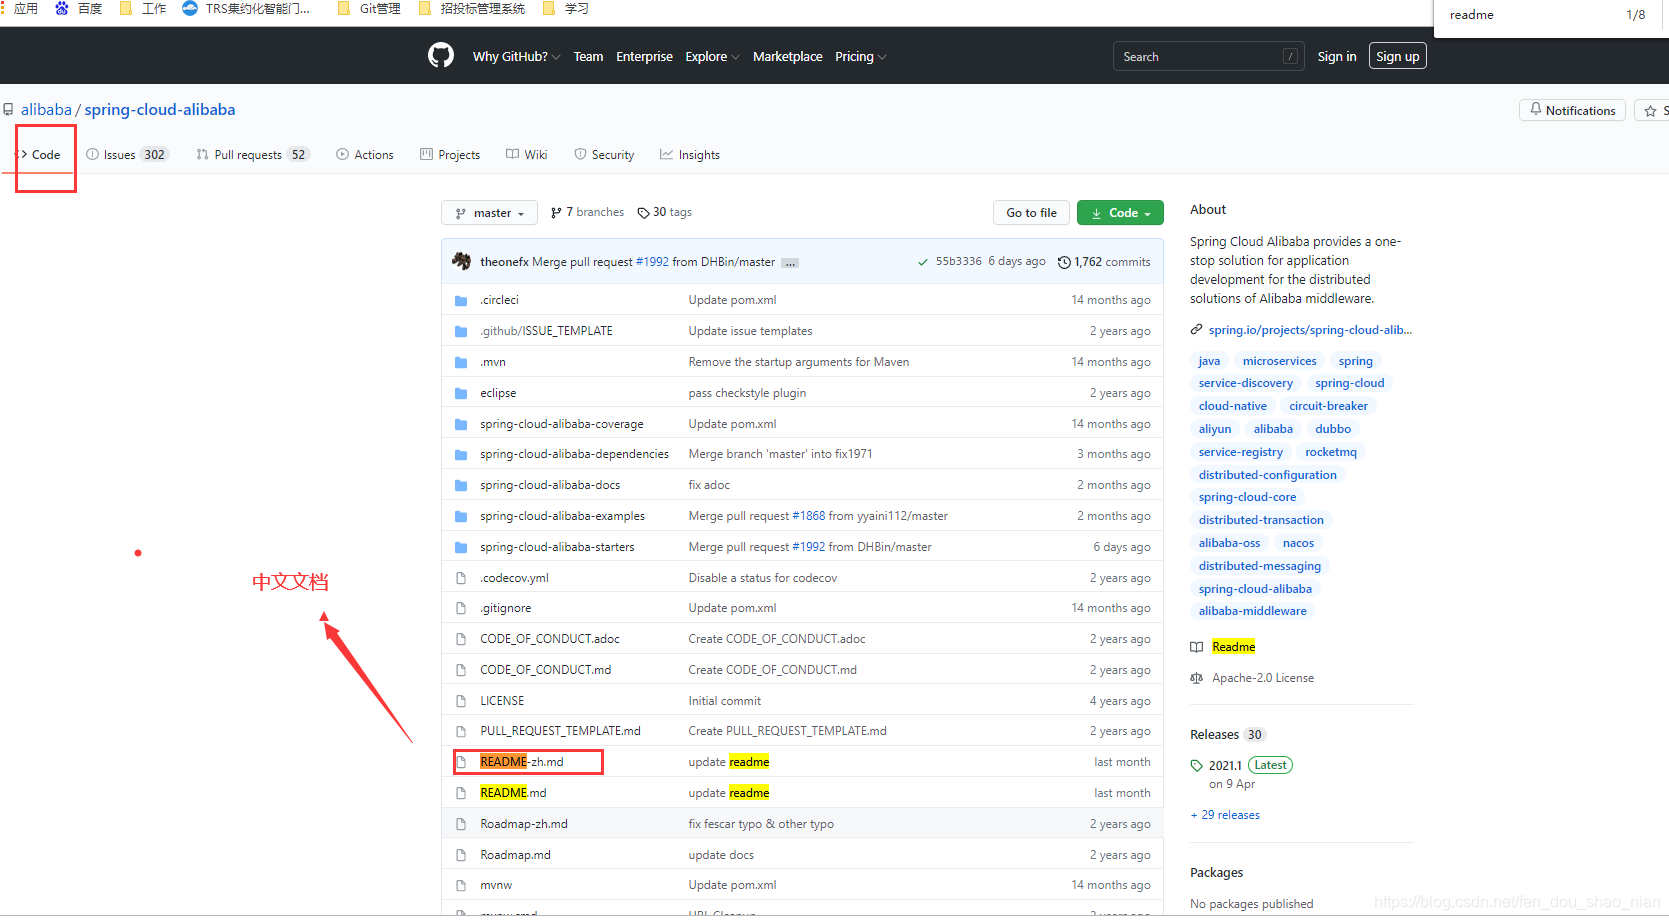Click file icon beside .codecov.yml
This screenshot has height=920, width=1669.
click(x=461, y=578)
